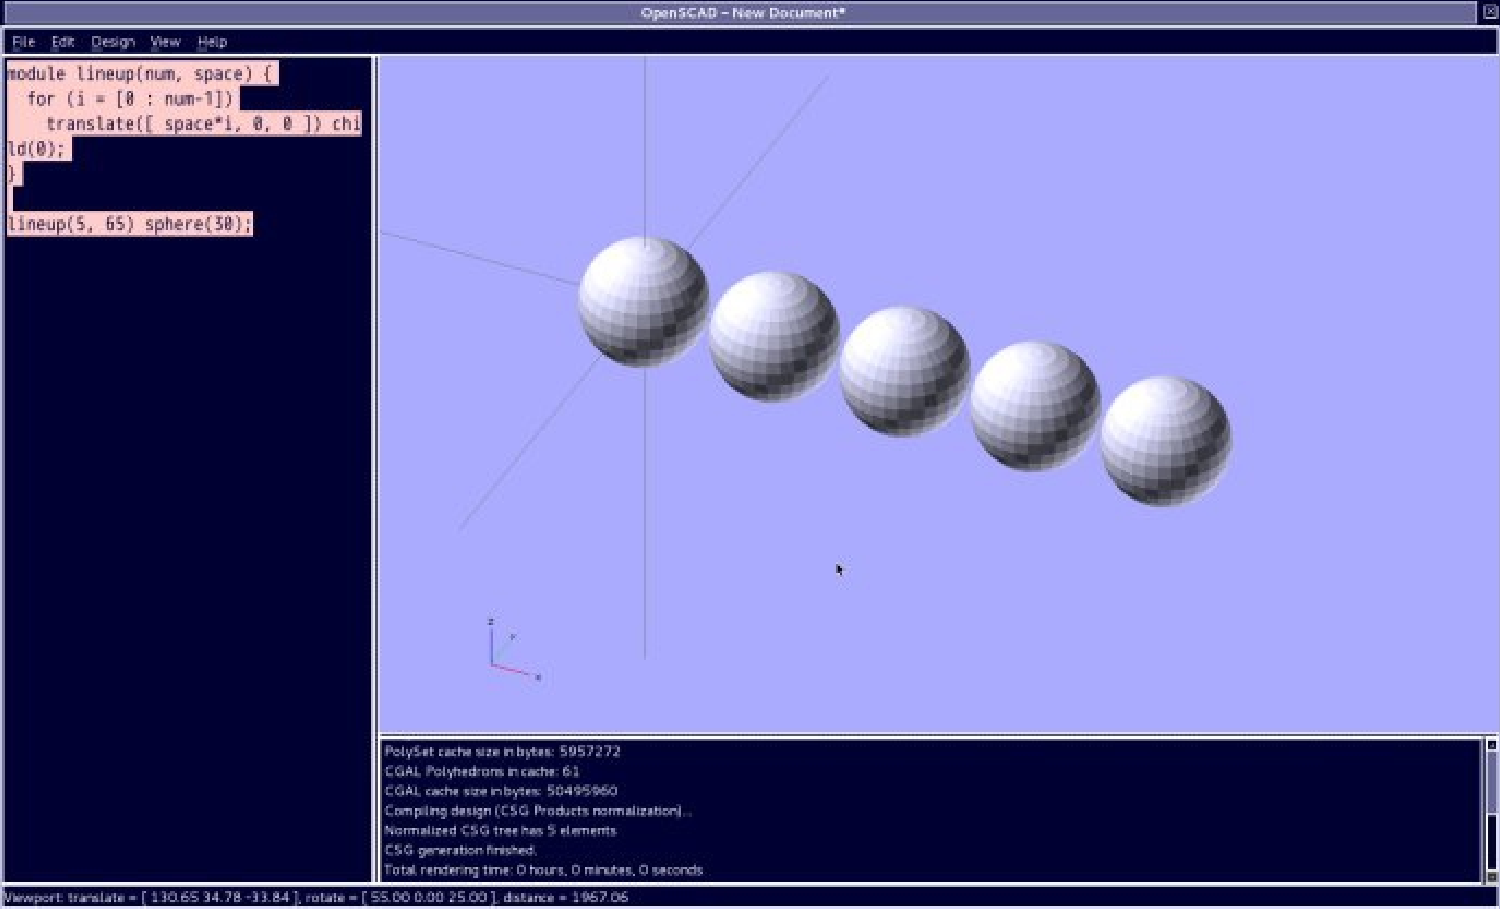
Task: Click the module lineup(num, space) code line
Action: [138, 74]
